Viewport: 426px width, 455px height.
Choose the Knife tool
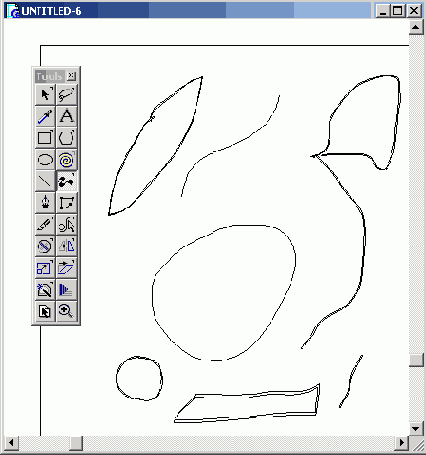tap(45, 225)
